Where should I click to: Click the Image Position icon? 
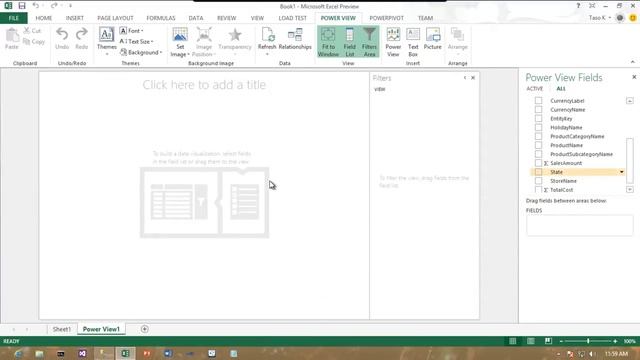pos(204,35)
